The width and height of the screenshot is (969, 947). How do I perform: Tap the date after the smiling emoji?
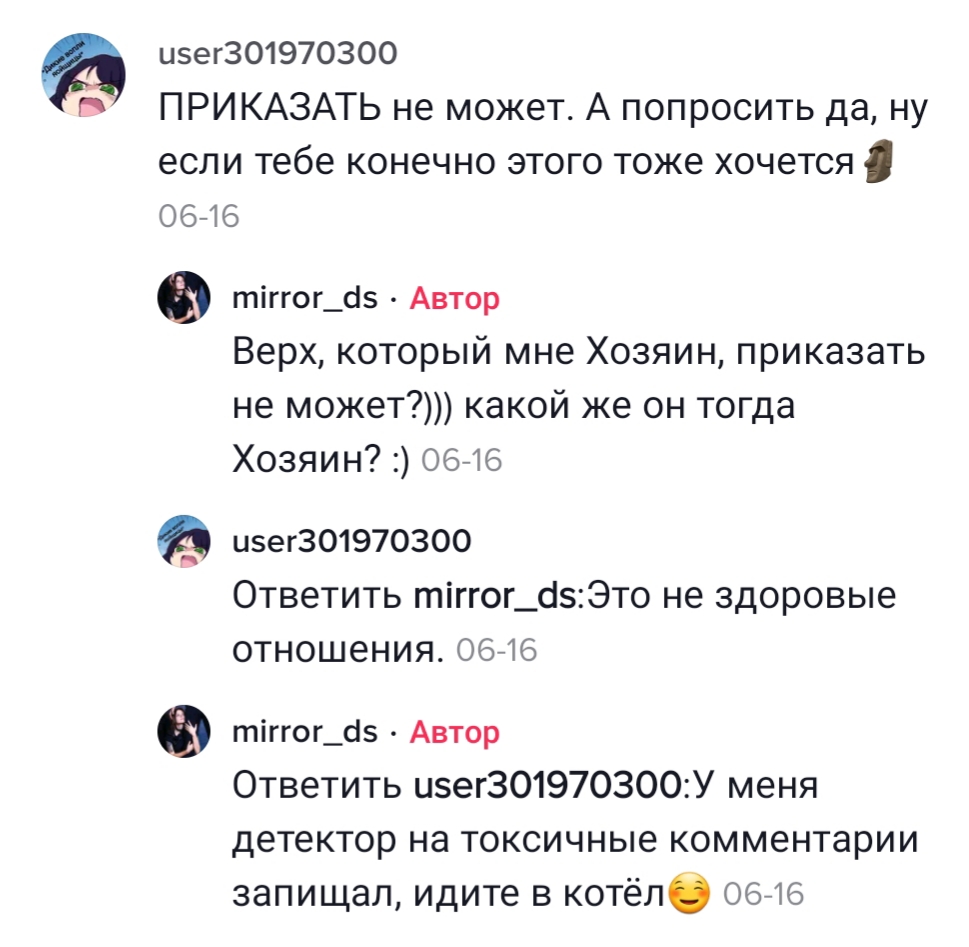(762, 894)
